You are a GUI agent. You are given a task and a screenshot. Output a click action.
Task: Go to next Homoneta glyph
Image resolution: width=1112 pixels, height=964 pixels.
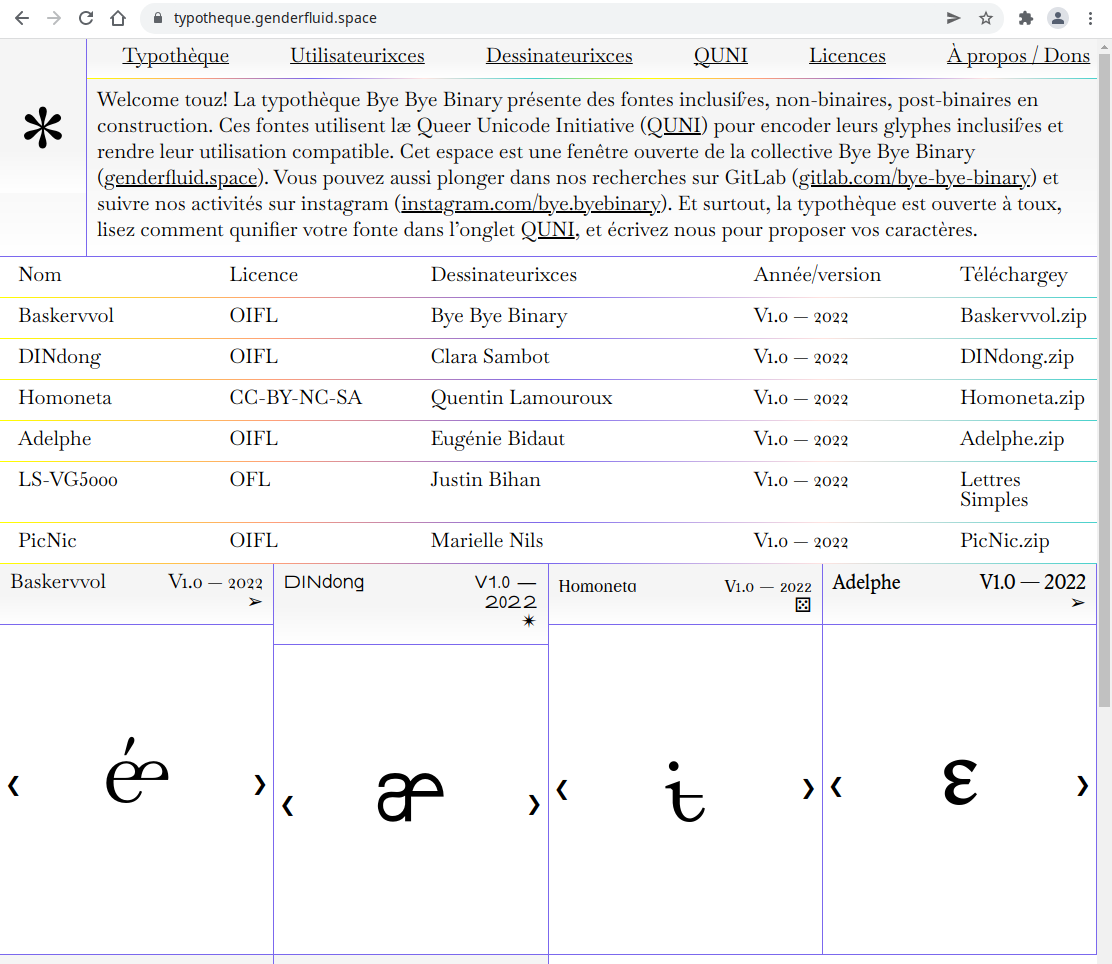coord(808,789)
